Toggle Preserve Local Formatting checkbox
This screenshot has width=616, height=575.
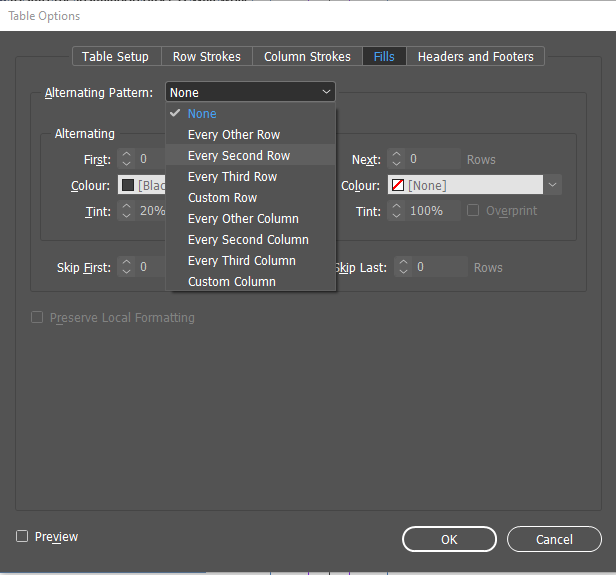point(37,317)
